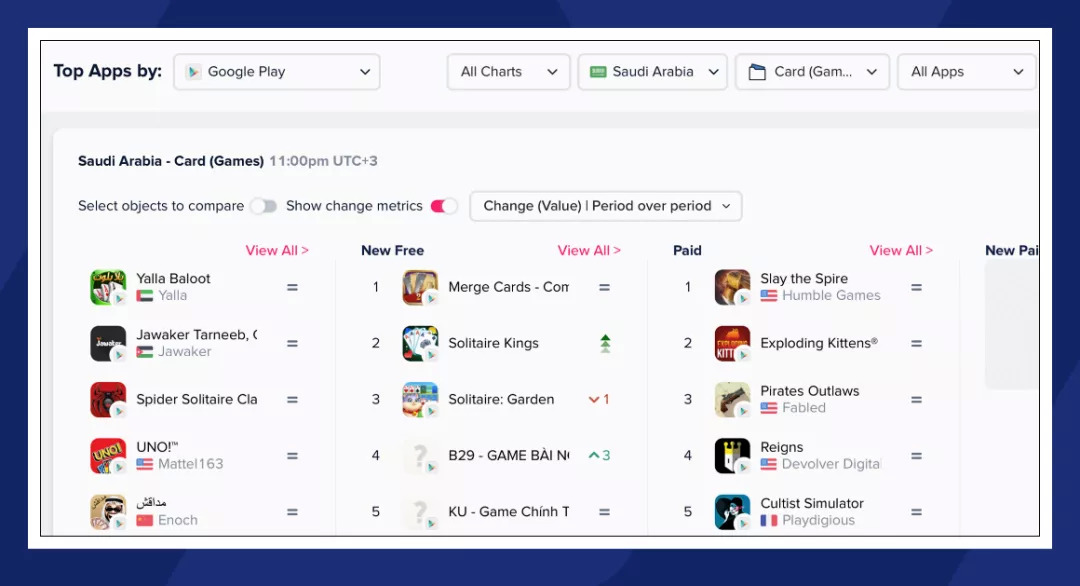
Task: Click the New Free column heading
Action: pos(393,251)
